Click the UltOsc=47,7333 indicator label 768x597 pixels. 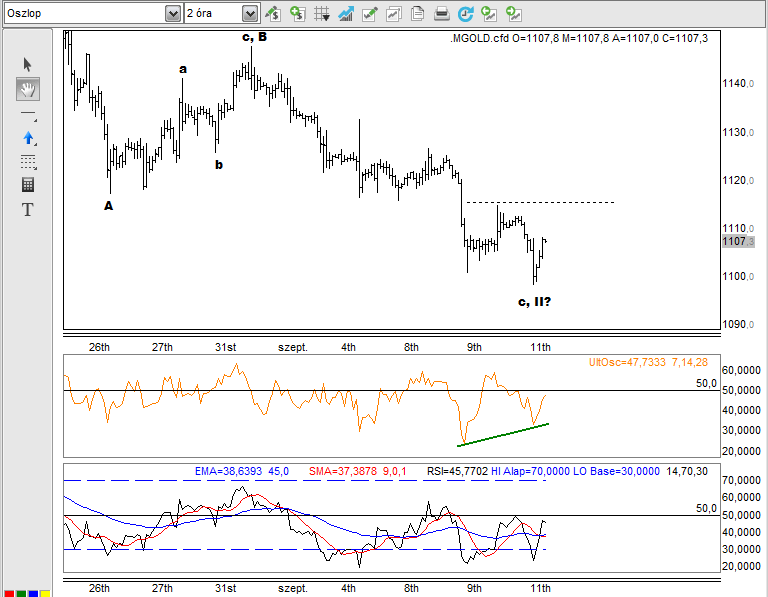click(x=627, y=362)
